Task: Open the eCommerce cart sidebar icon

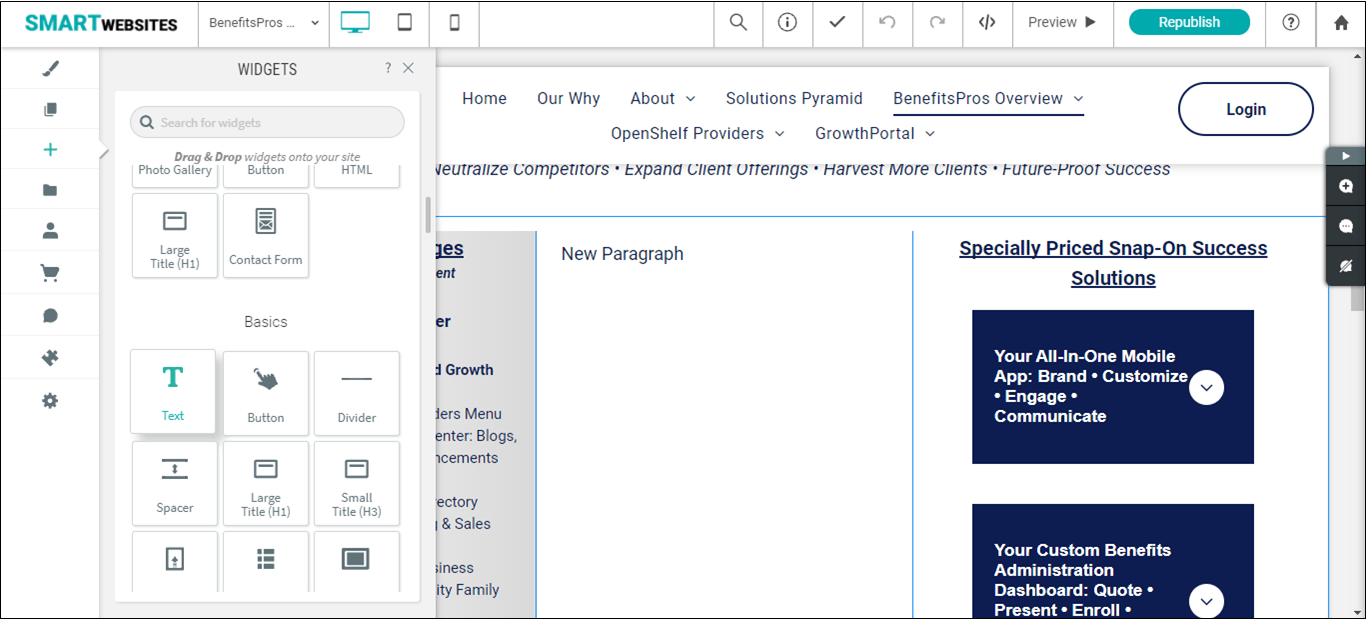Action: click(50, 272)
